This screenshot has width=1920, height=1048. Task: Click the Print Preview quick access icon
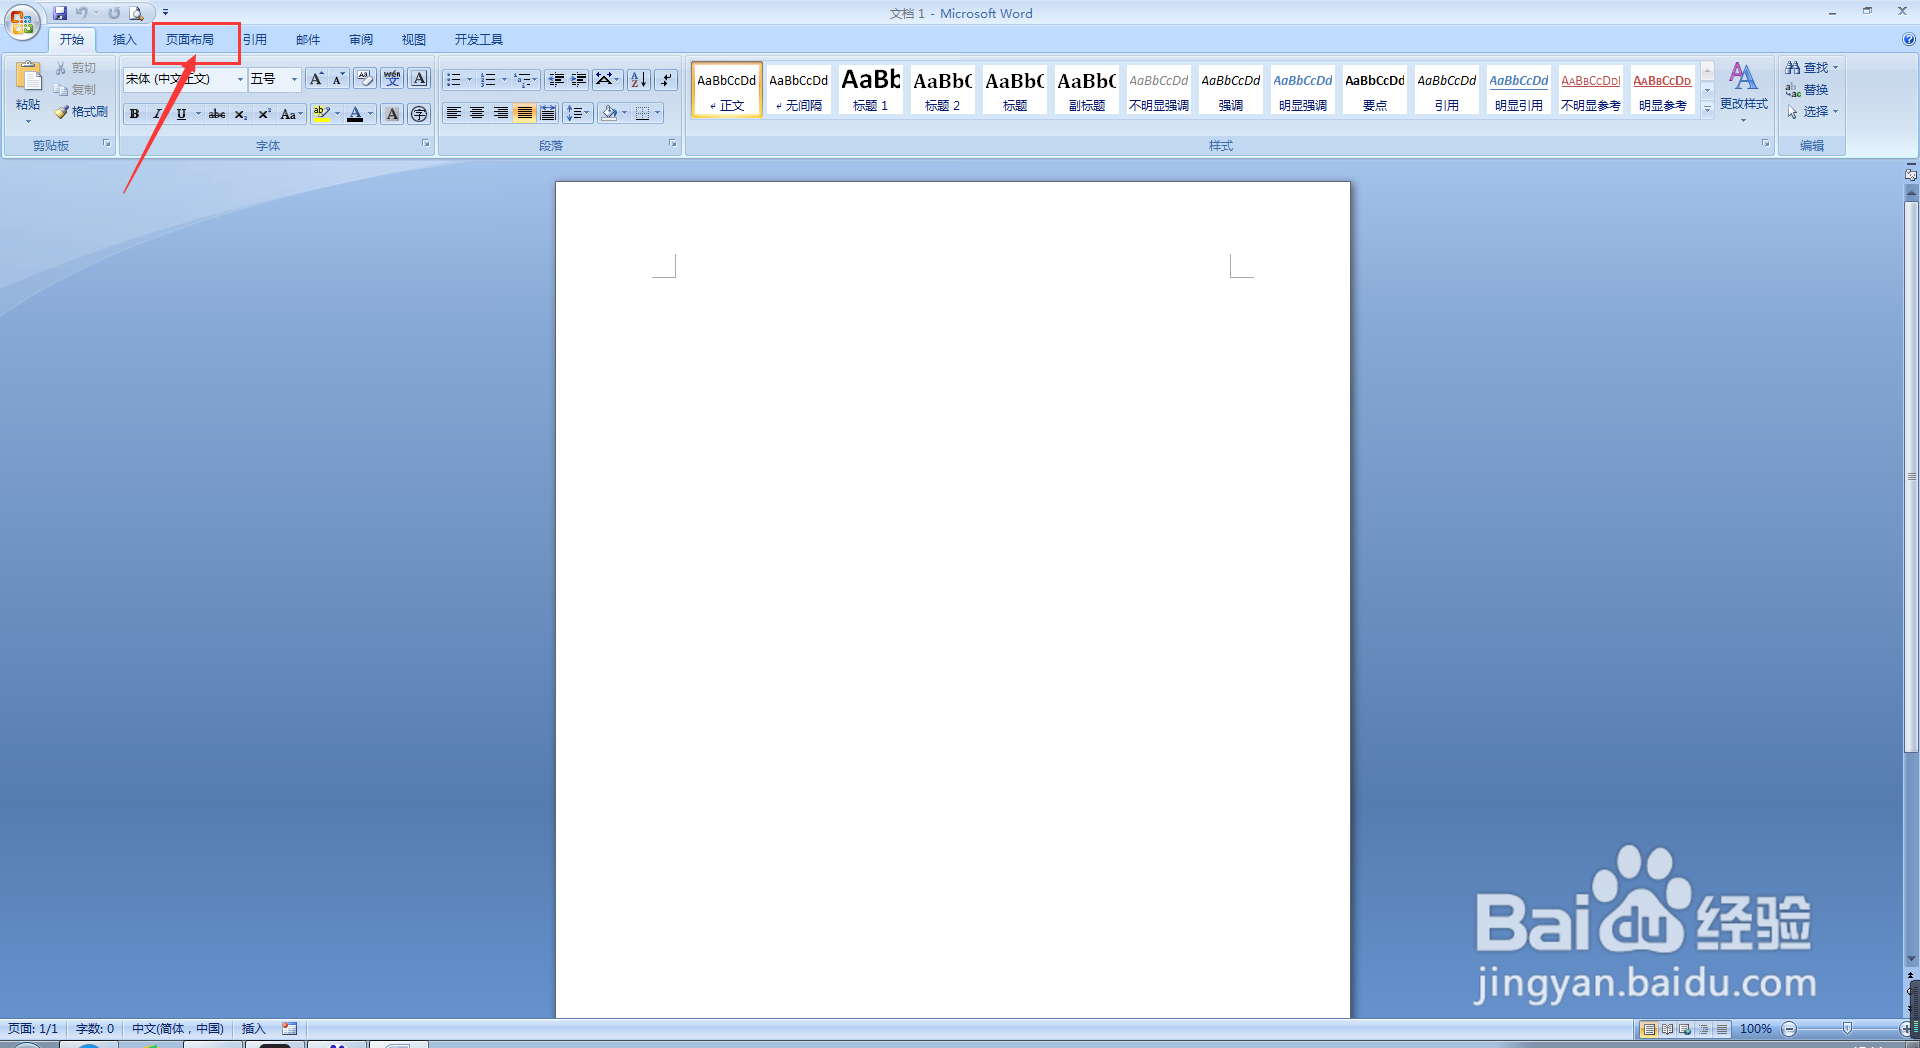point(136,13)
